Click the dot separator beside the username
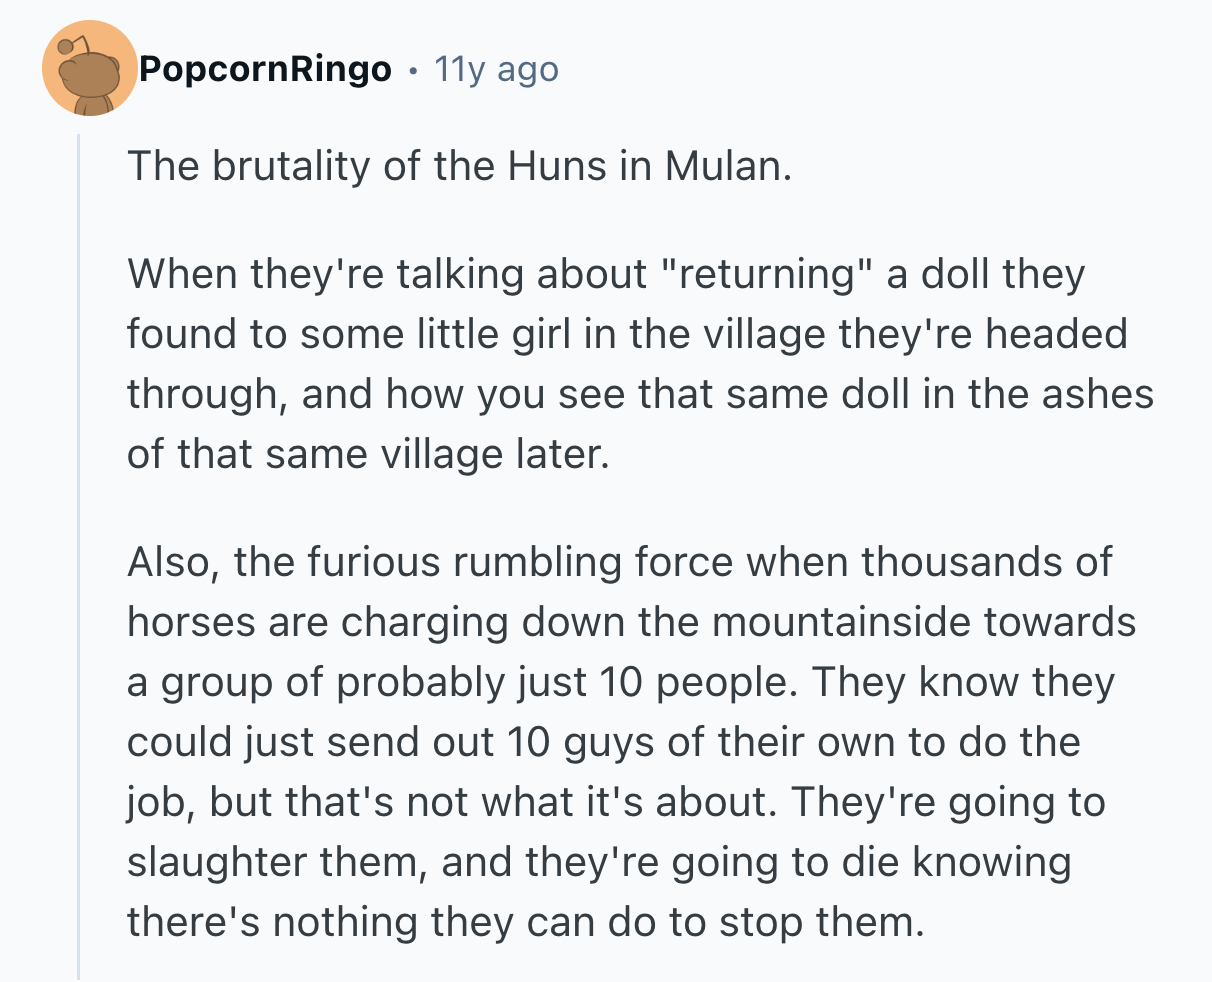 (413, 70)
